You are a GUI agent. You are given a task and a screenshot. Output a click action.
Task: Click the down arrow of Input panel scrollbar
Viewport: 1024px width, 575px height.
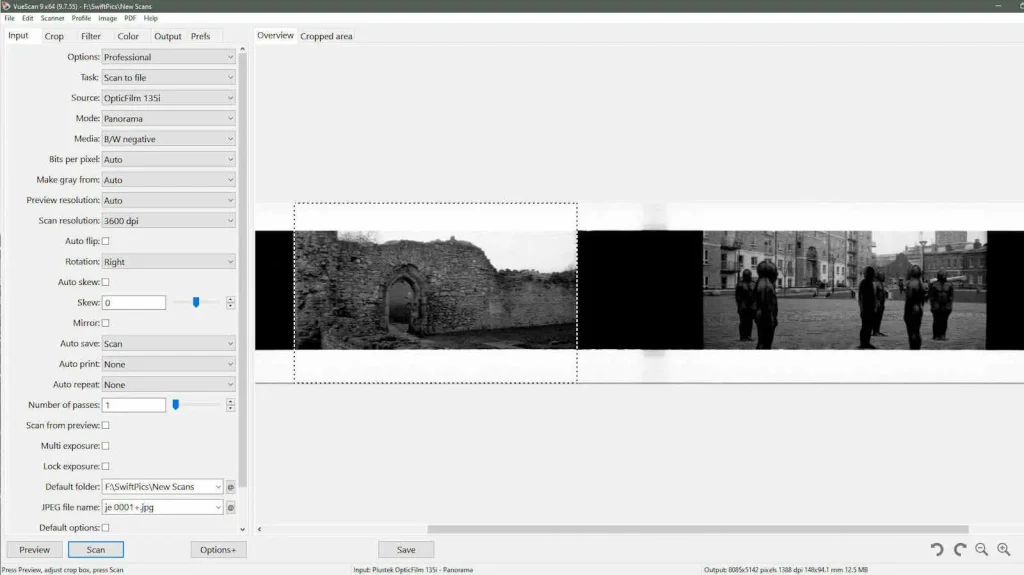click(242, 530)
